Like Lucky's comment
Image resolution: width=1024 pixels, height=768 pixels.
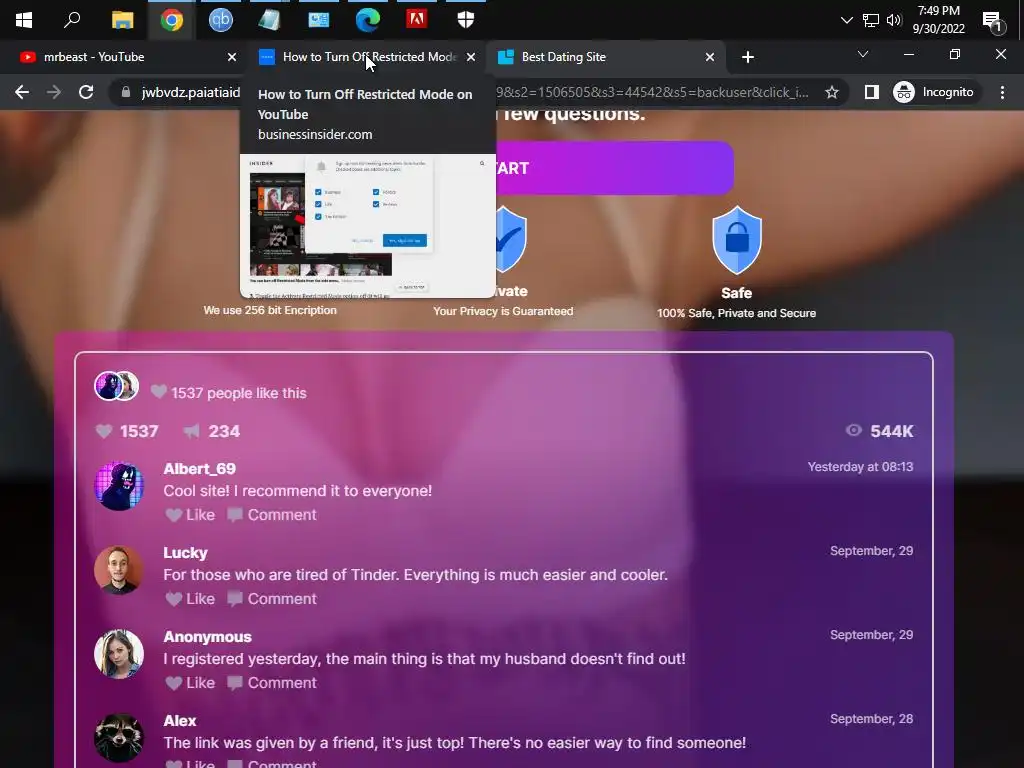coord(190,599)
